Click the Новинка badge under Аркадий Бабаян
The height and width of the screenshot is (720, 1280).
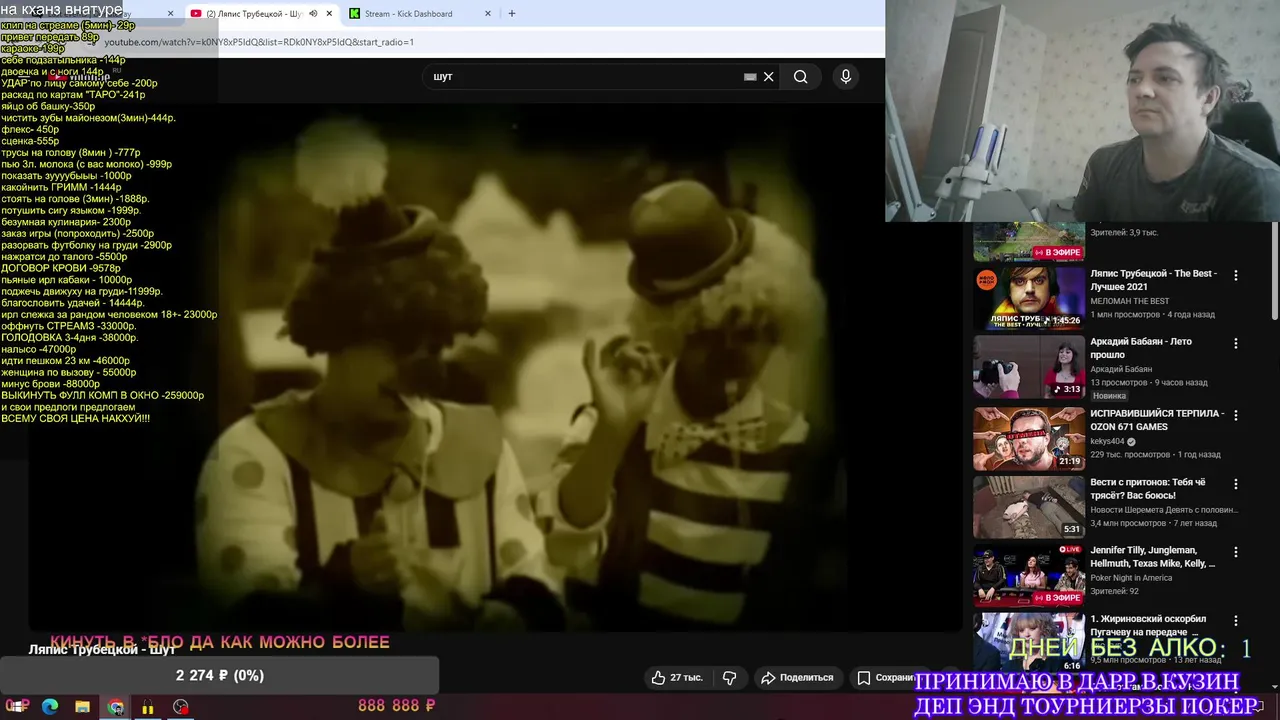point(1109,396)
